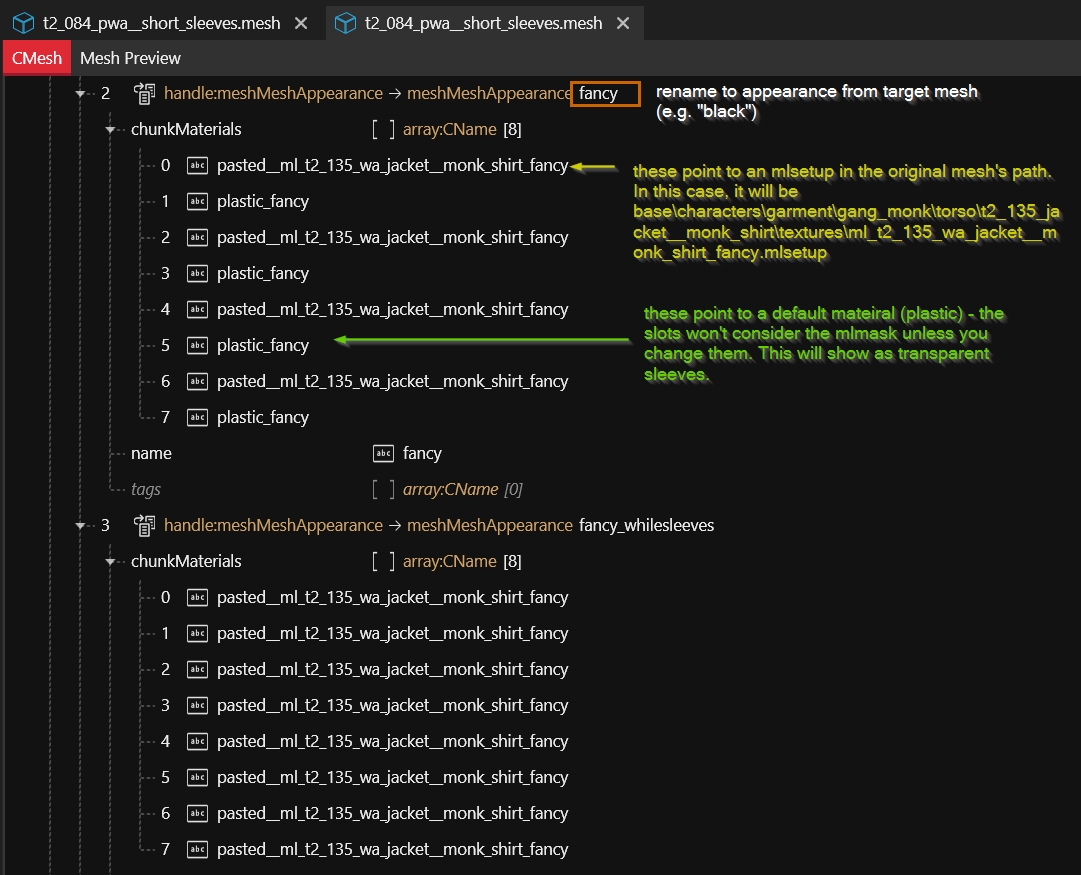Click the string icon of plastic_fancy index 5
The width and height of the screenshot is (1081, 875).
point(198,345)
